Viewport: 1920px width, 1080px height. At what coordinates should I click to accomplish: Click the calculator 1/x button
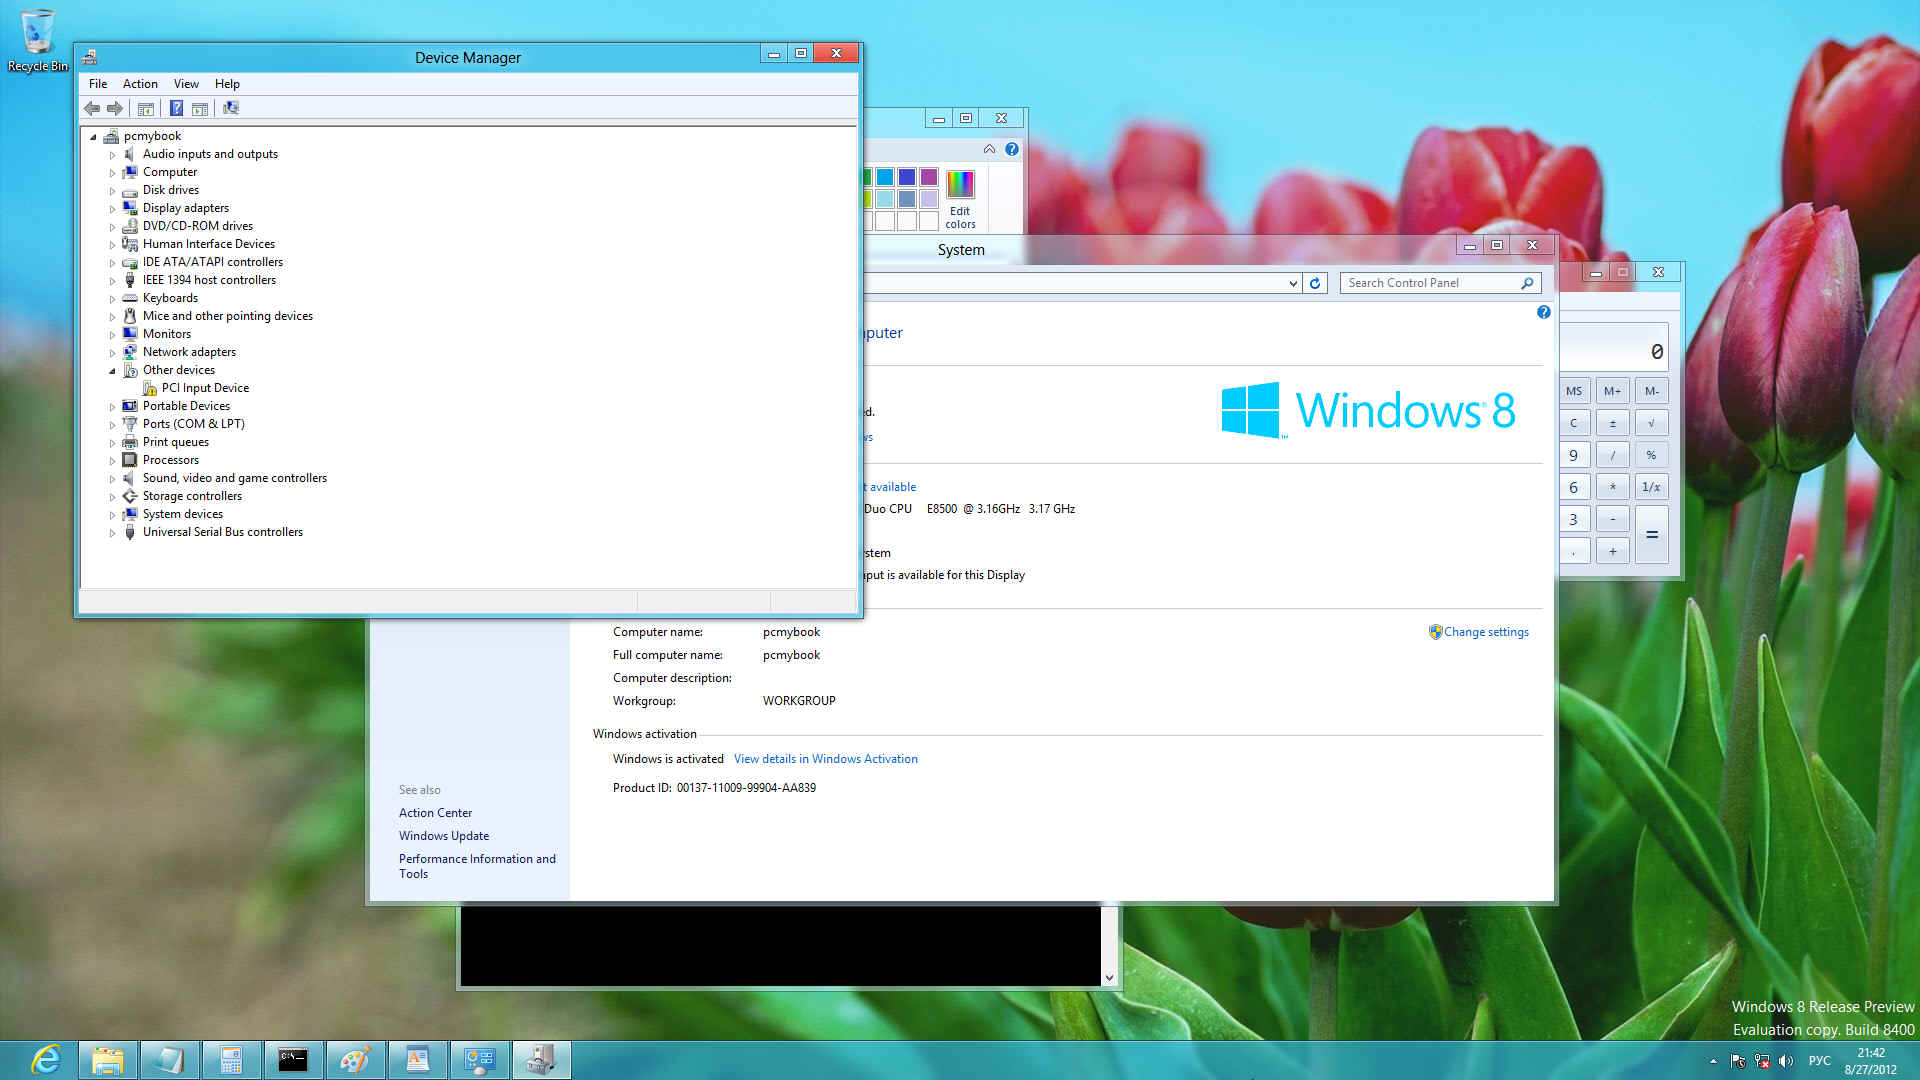(x=1651, y=487)
